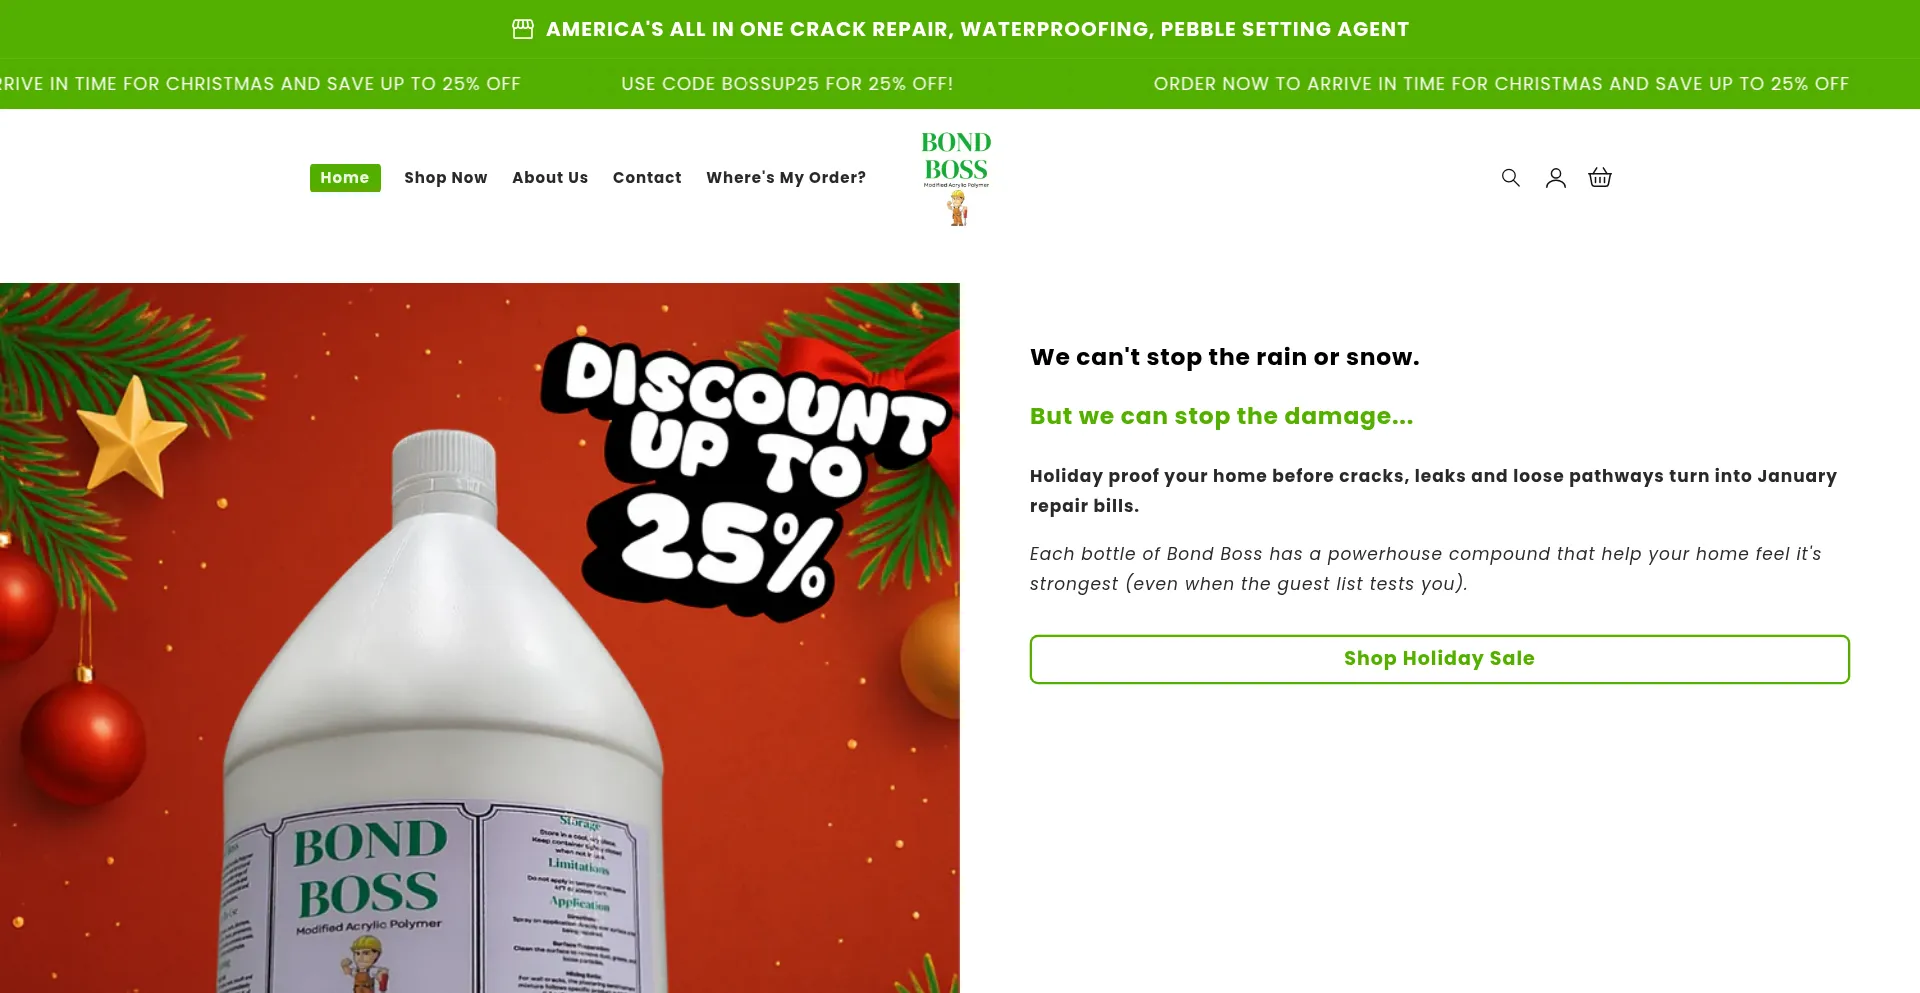Click the Shop Holiday Sale button
Viewport: 1920px width, 993px height.
point(1439,659)
